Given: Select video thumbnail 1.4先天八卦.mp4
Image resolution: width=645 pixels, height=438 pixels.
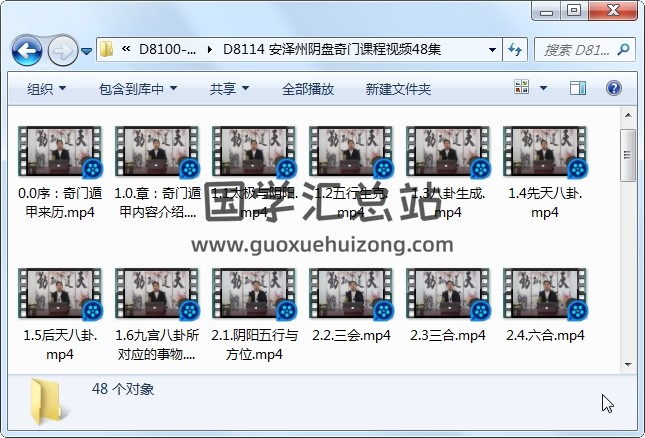Looking at the screenshot, I should click(x=545, y=151).
